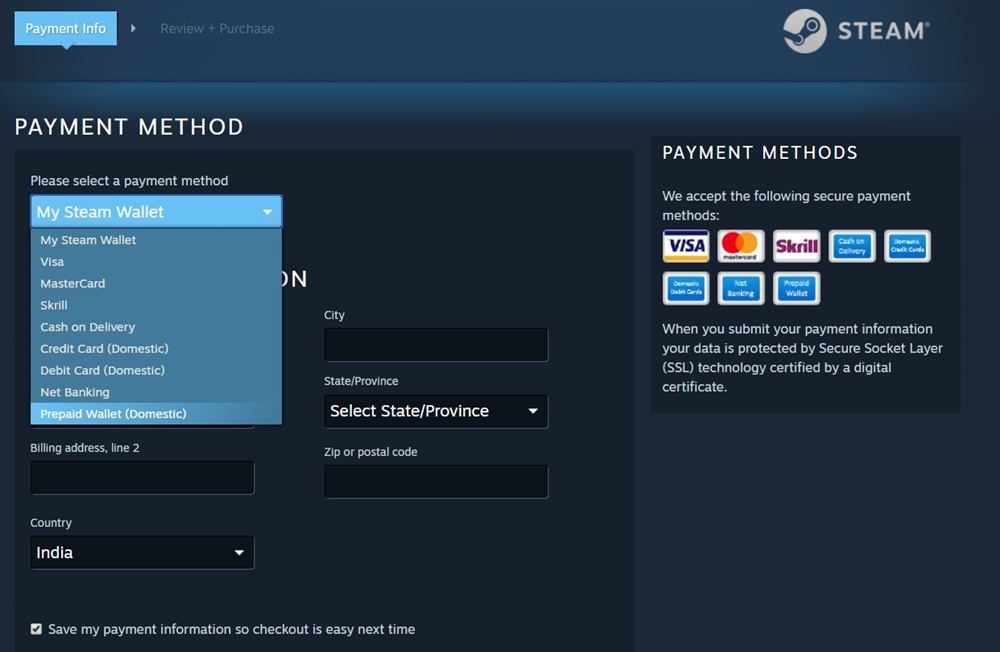
Task: Choose Prepaid Wallet (Domestic) option
Action: (156, 413)
